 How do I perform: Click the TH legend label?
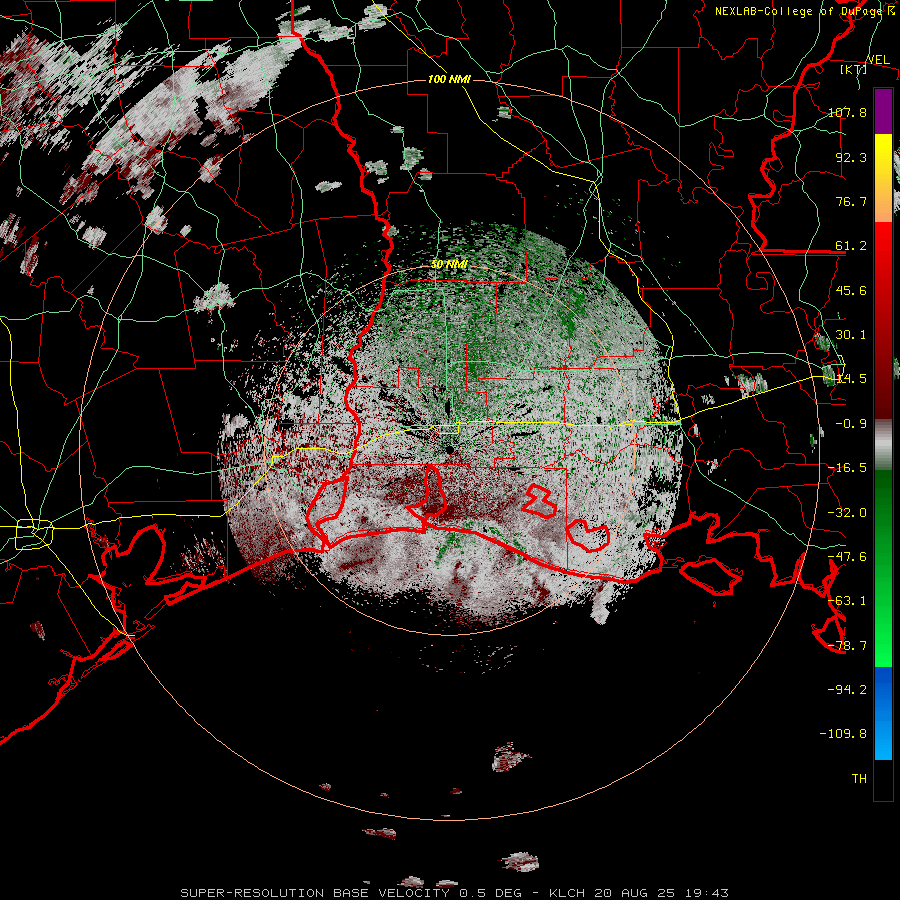click(859, 779)
